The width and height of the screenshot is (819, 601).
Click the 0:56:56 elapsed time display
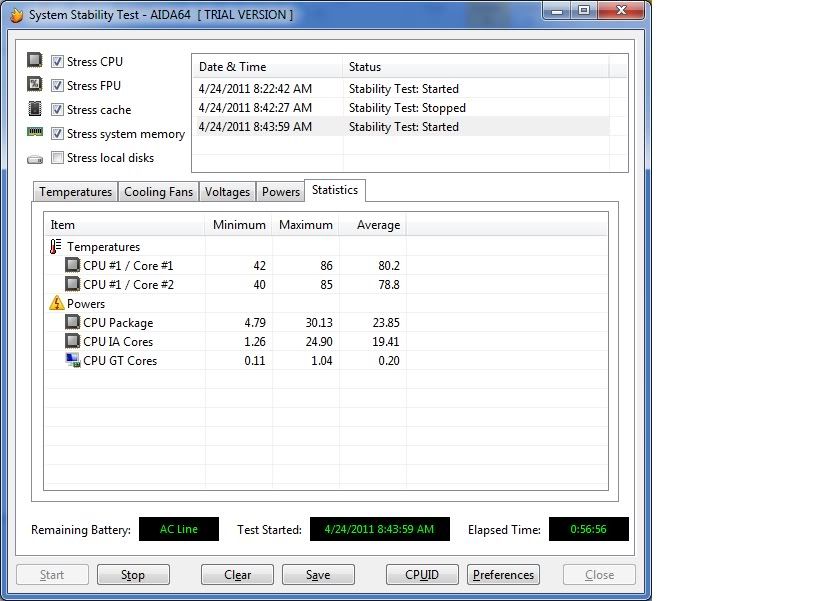pyautogui.click(x=589, y=529)
